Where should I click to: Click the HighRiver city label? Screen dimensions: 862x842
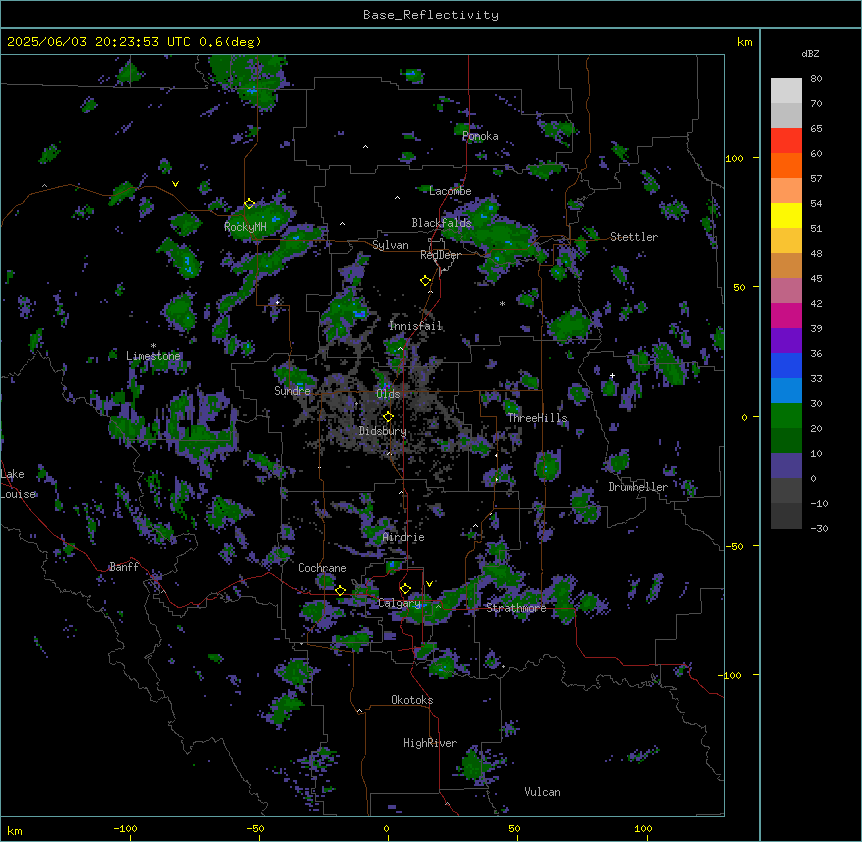pyautogui.click(x=430, y=743)
